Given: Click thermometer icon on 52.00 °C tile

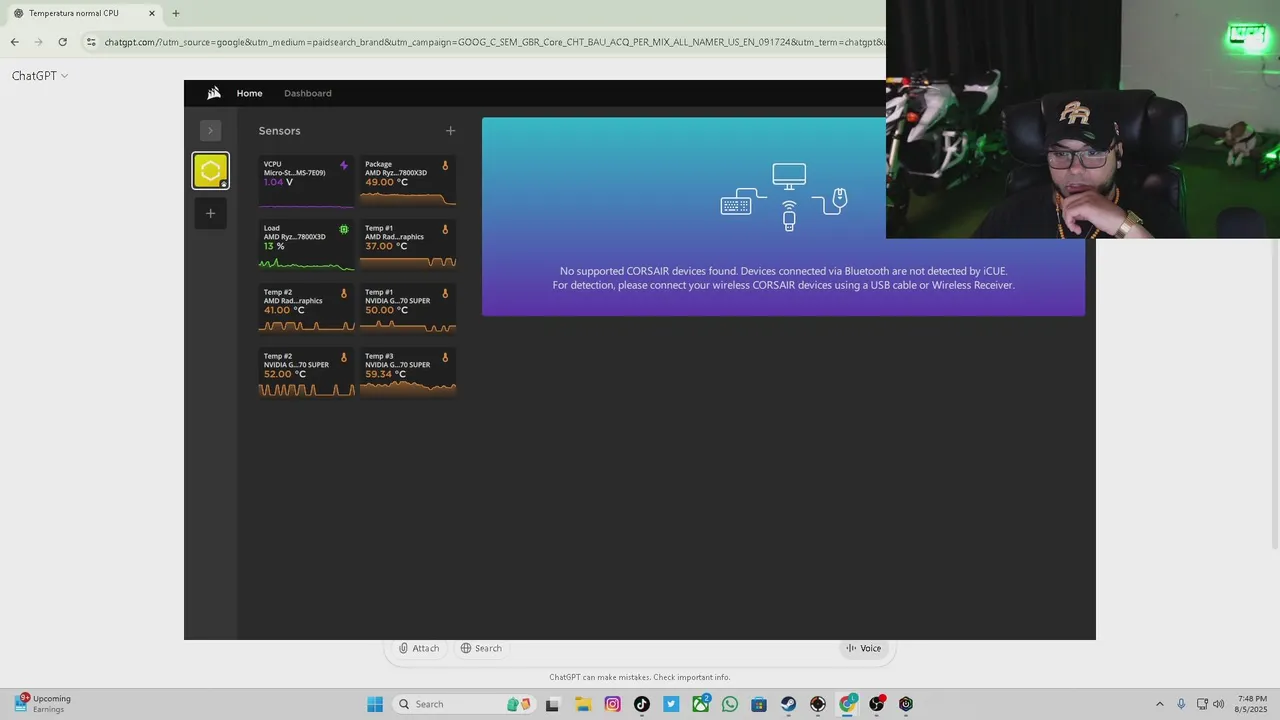Looking at the screenshot, I should tap(344, 357).
